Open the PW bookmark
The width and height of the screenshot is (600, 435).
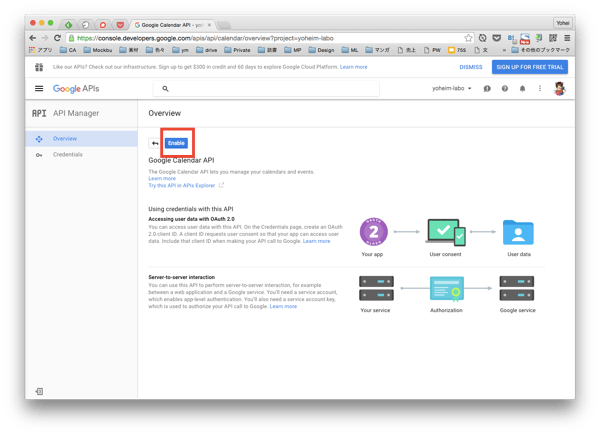[432, 50]
